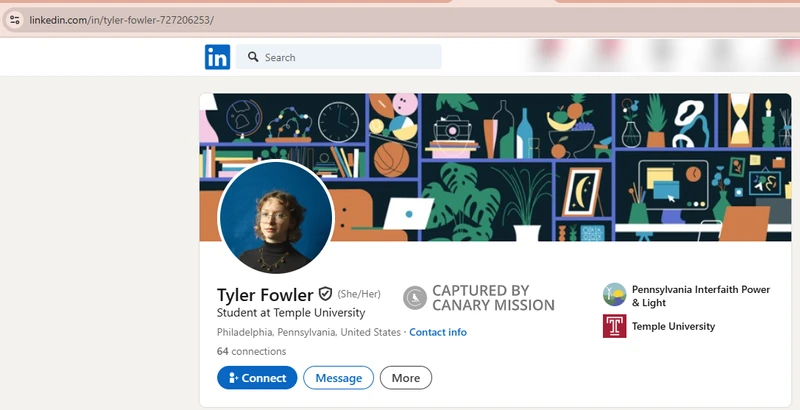Screen dimensions: 800x410
Task: Focus the LinkedIn Search field
Action: click(x=338, y=57)
